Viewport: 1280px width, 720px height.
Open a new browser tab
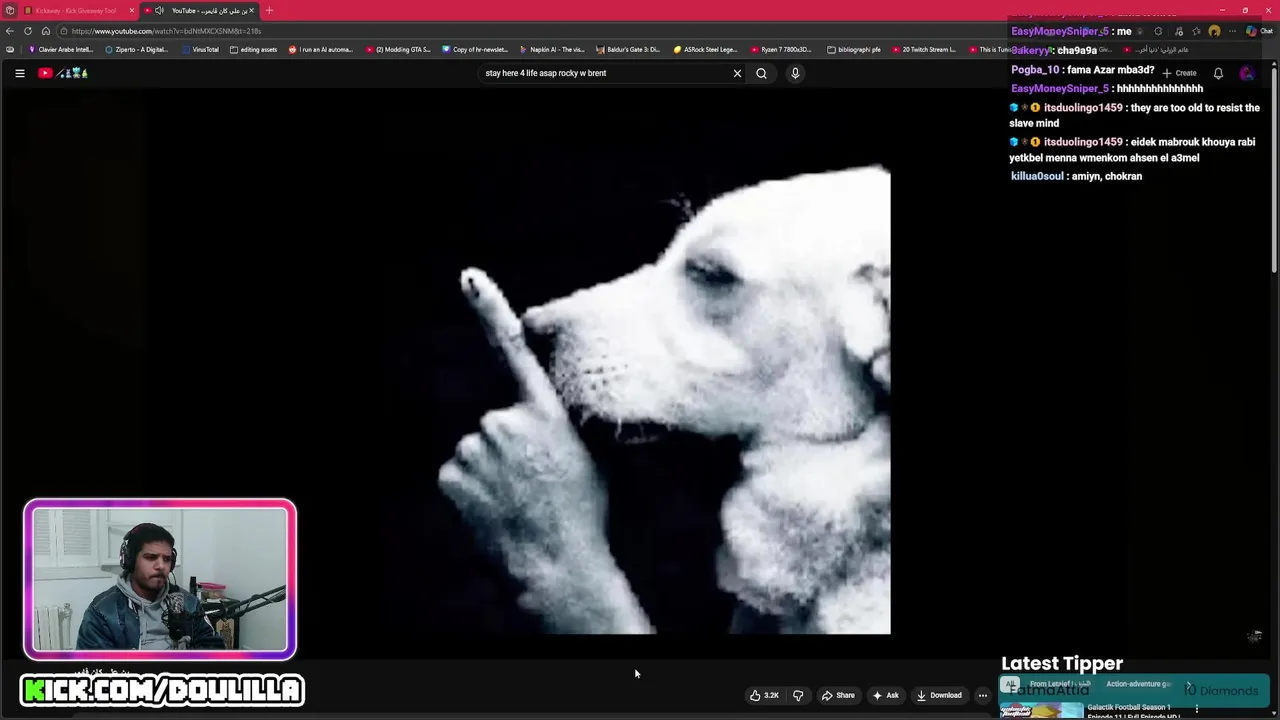pyautogui.click(x=269, y=10)
